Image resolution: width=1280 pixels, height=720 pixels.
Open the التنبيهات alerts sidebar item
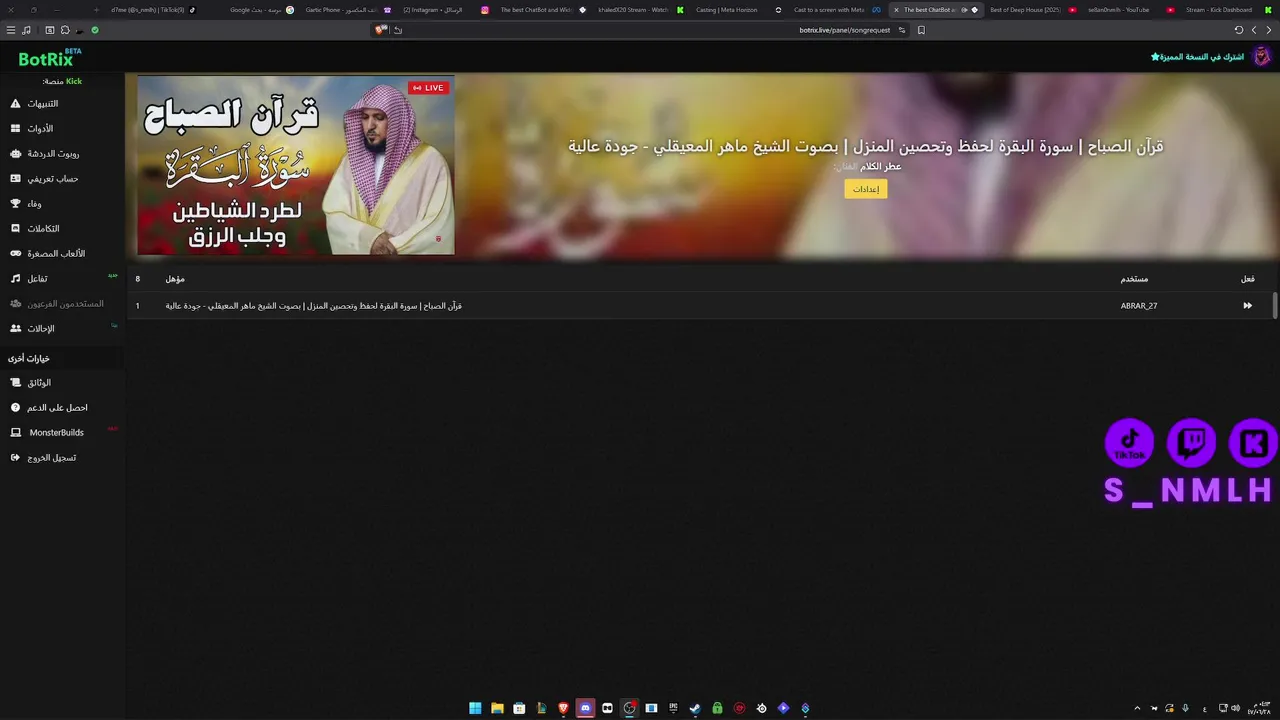62,104
